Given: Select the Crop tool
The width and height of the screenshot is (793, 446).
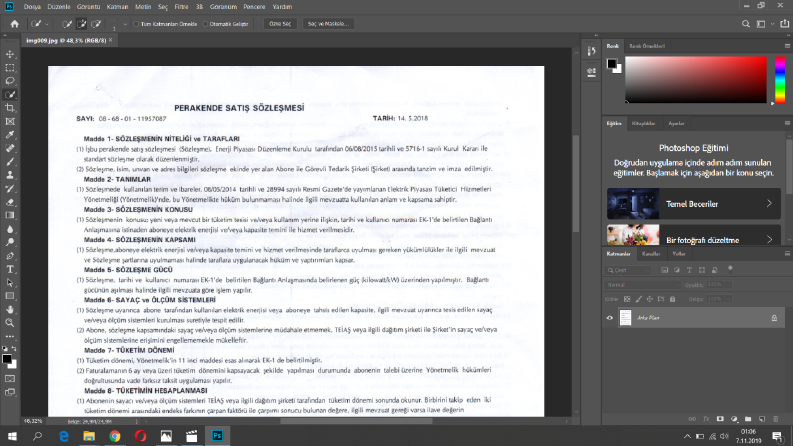Looking at the screenshot, I should pyautogui.click(x=10, y=108).
